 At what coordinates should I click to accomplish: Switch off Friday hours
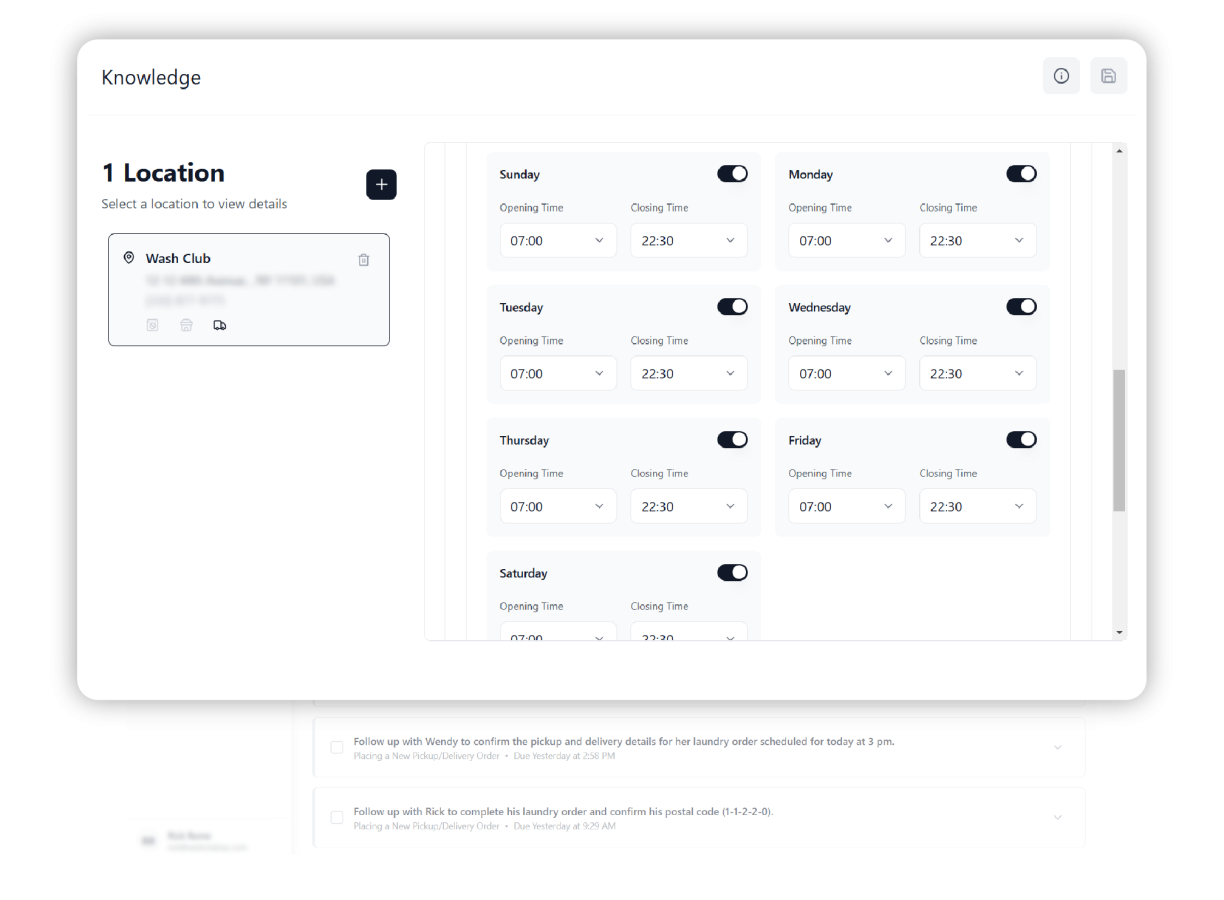1021,440
